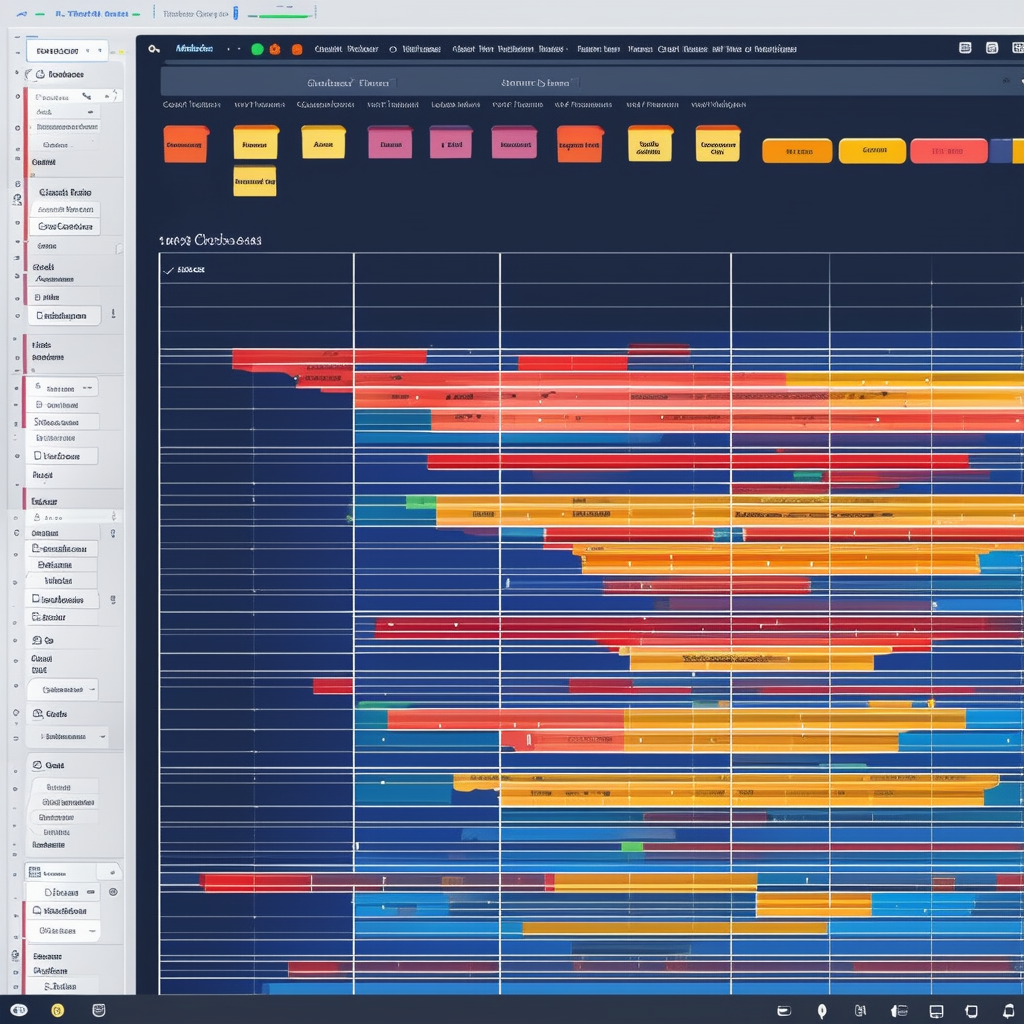Click the square outline icon beside the taskbar bell
The width and height of the screenshot is (1024, 1024).
[x=972, y=1011]
